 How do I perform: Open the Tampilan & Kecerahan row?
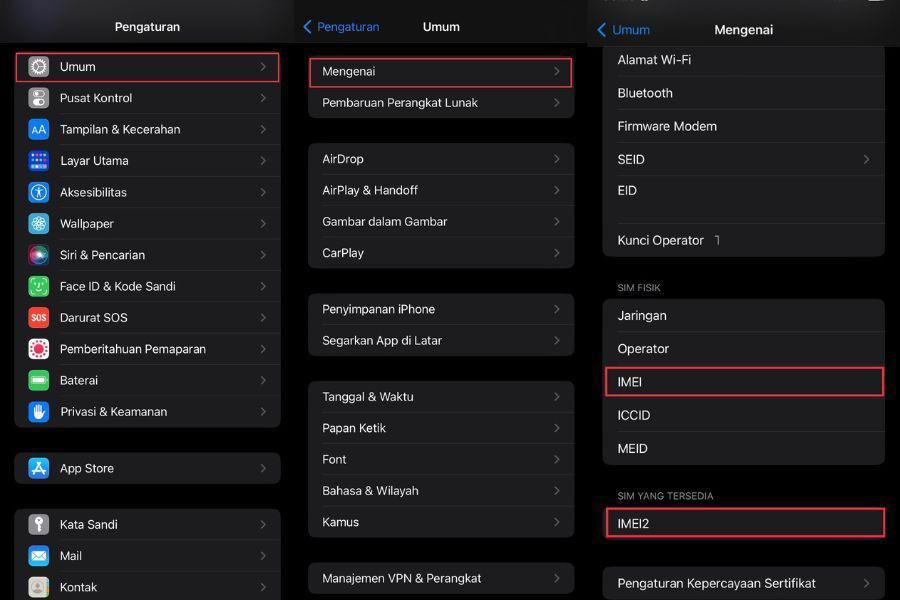pyautogui.click(x=148, y=130)
